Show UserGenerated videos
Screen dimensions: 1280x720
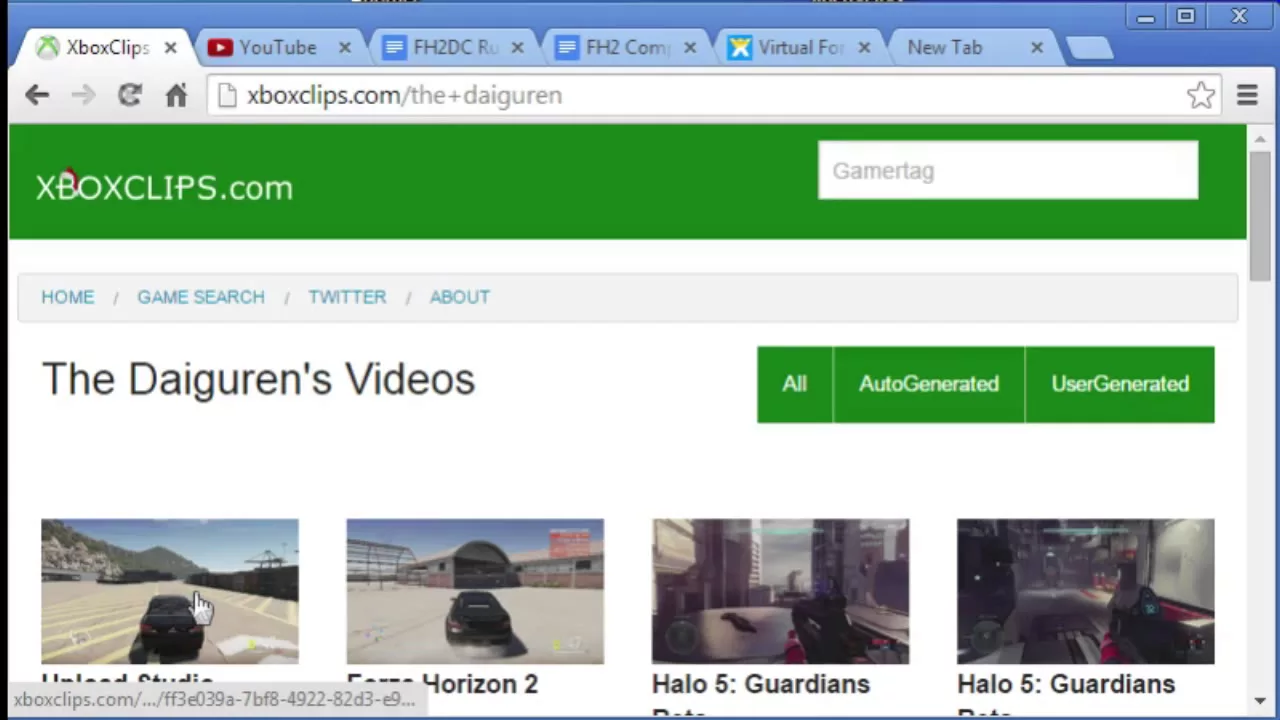[1120, 384]
